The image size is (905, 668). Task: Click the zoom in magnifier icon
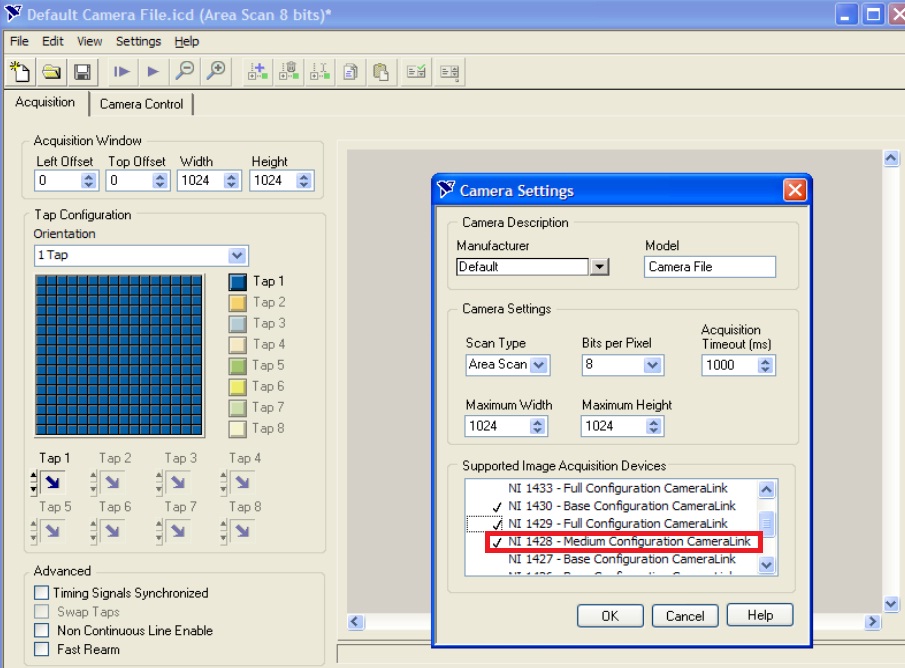point(216,72)
